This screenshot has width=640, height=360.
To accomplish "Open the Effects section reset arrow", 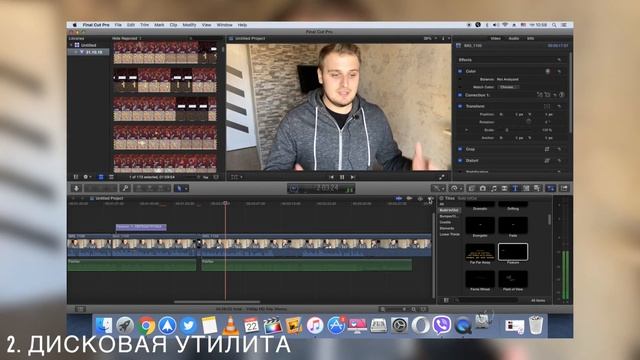I will click(x=559, y=60).
